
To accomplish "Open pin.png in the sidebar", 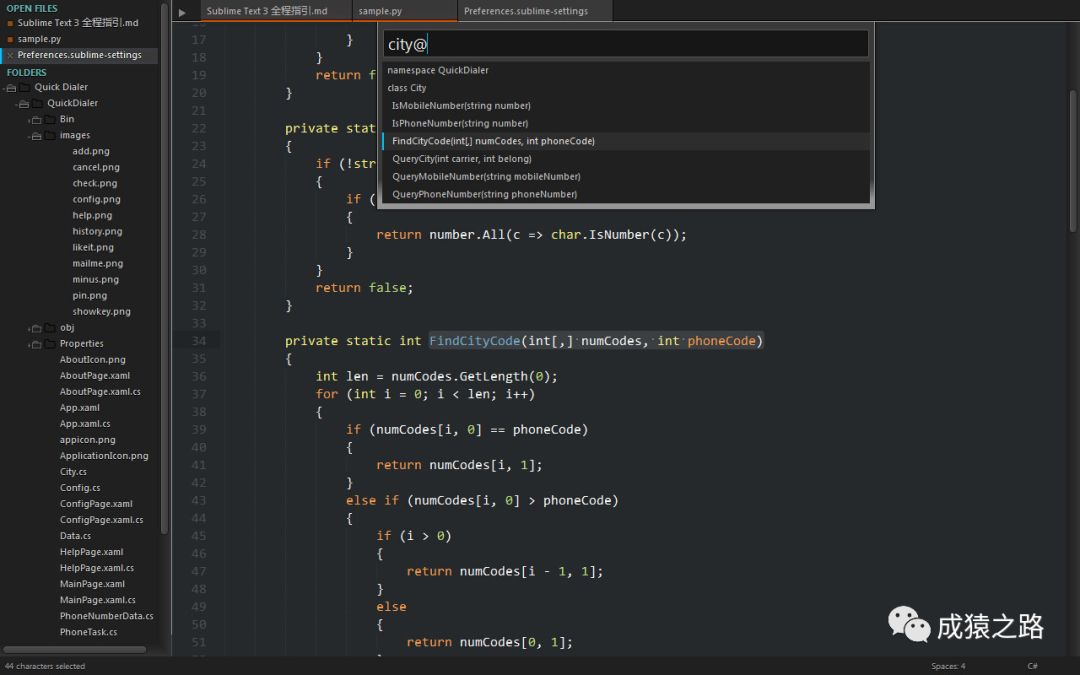I will coord(90,295).
